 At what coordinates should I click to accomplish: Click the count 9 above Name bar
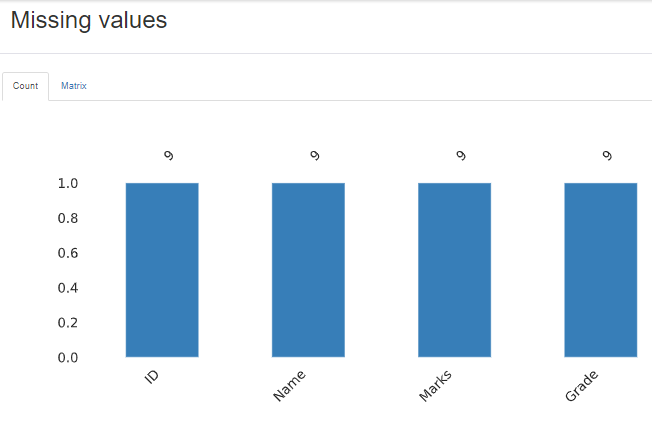[x=315, y=155]
